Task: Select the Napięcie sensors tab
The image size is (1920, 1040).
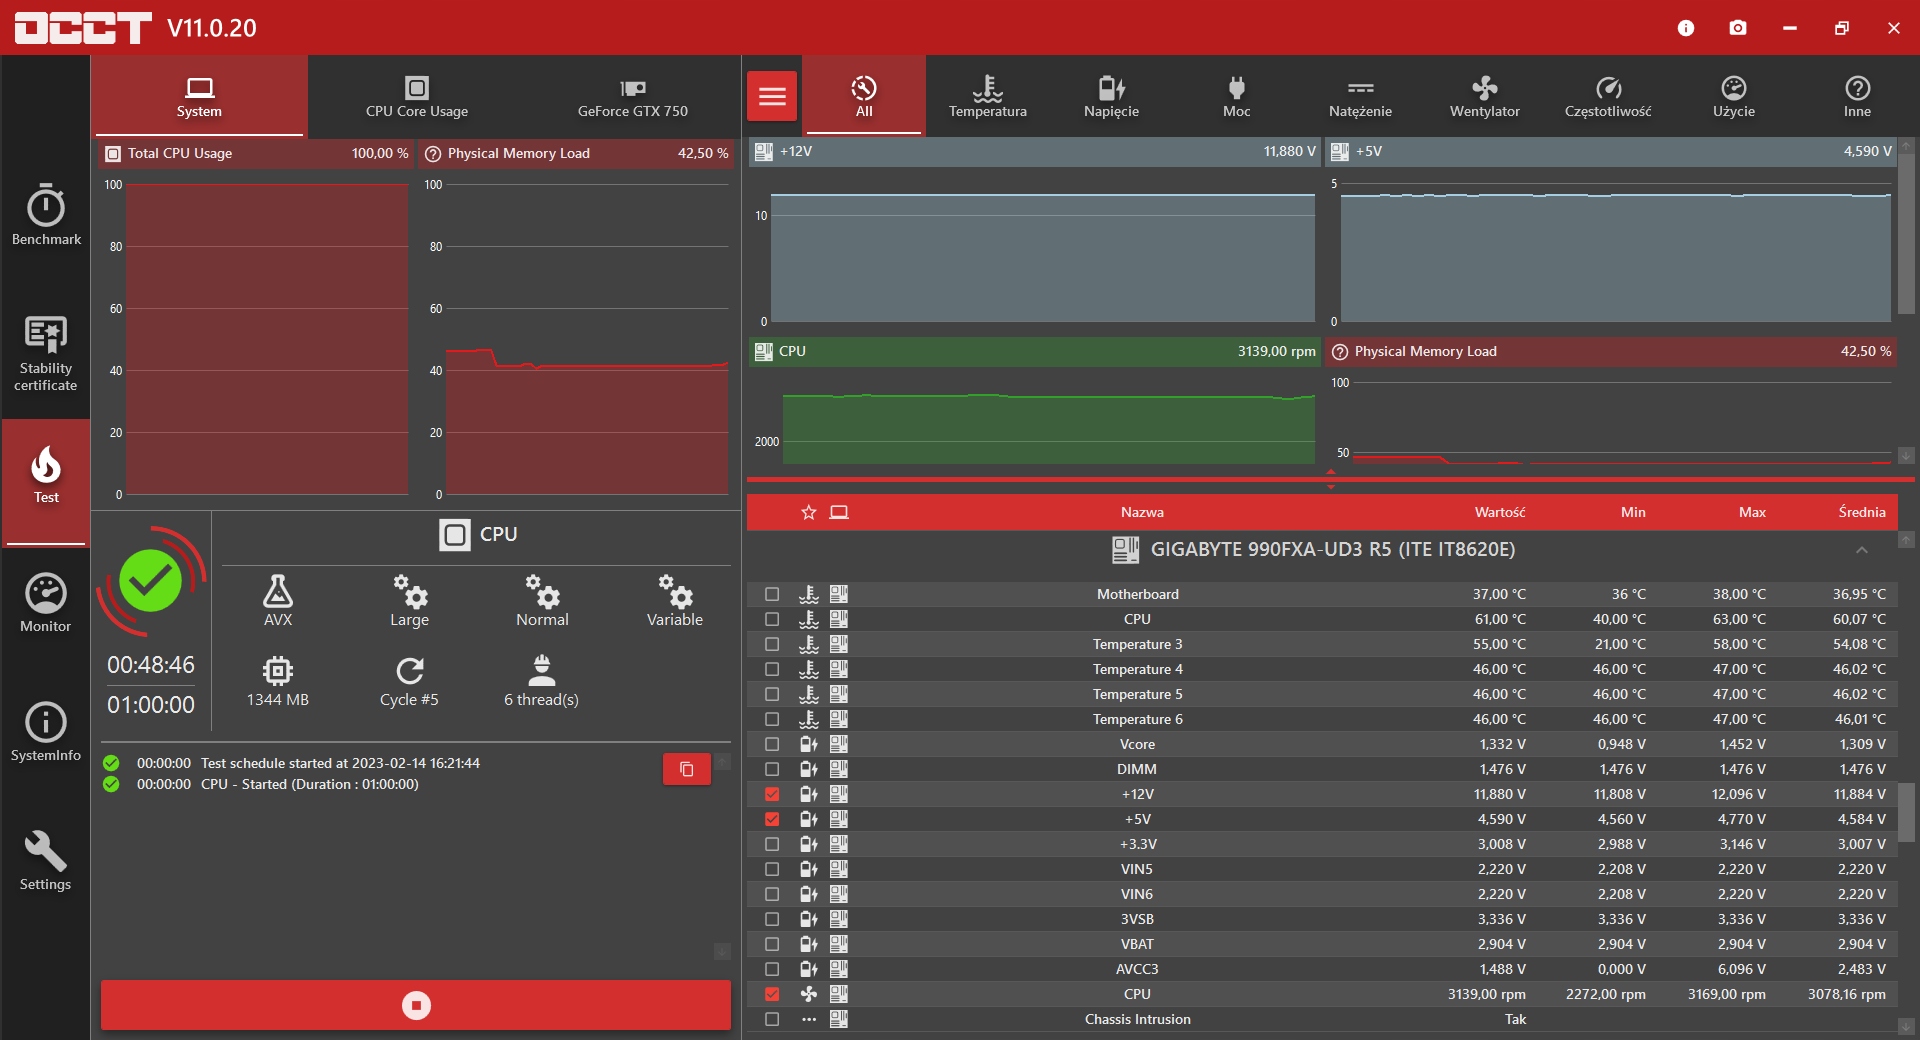Action: (1112, 96)
